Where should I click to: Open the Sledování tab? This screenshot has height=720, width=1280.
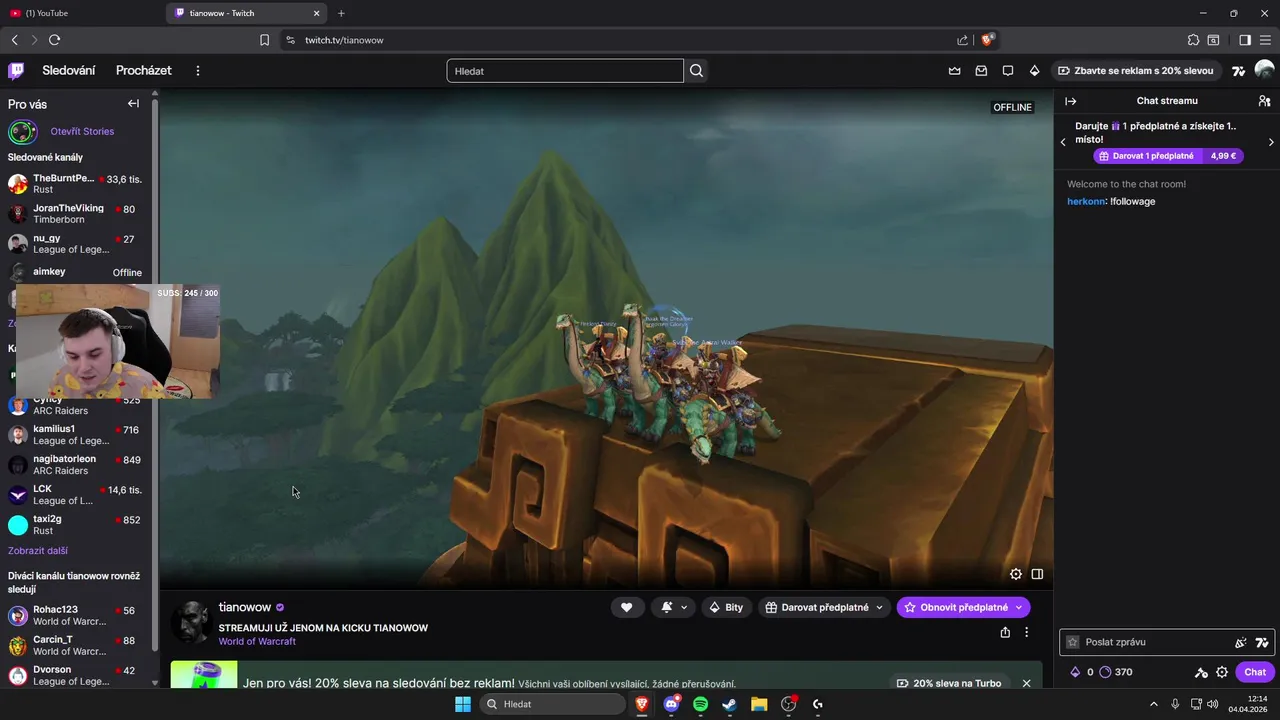tap(69, 71)
